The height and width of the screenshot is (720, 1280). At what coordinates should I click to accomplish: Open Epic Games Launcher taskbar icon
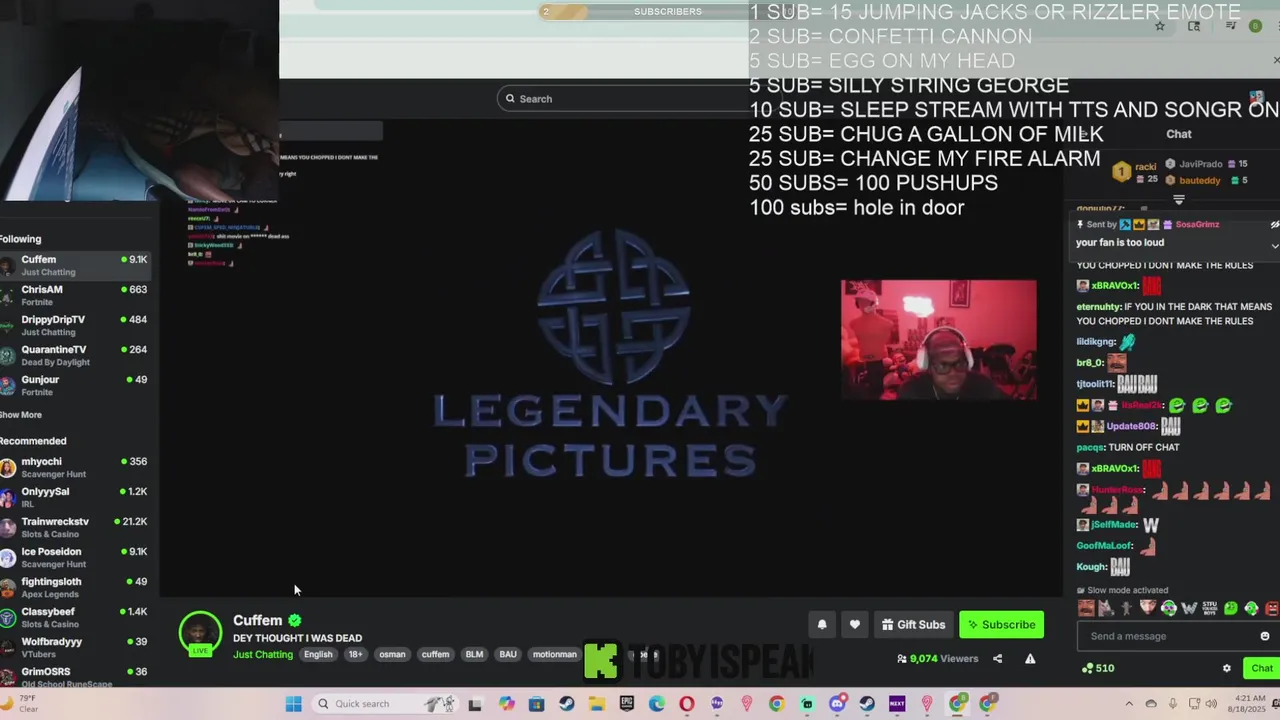(x=627, y=704)
